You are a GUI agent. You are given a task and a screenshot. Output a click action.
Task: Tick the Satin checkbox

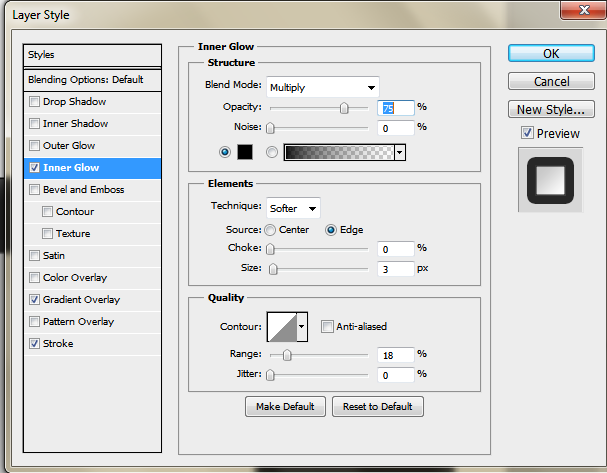(x=34, y=256)
